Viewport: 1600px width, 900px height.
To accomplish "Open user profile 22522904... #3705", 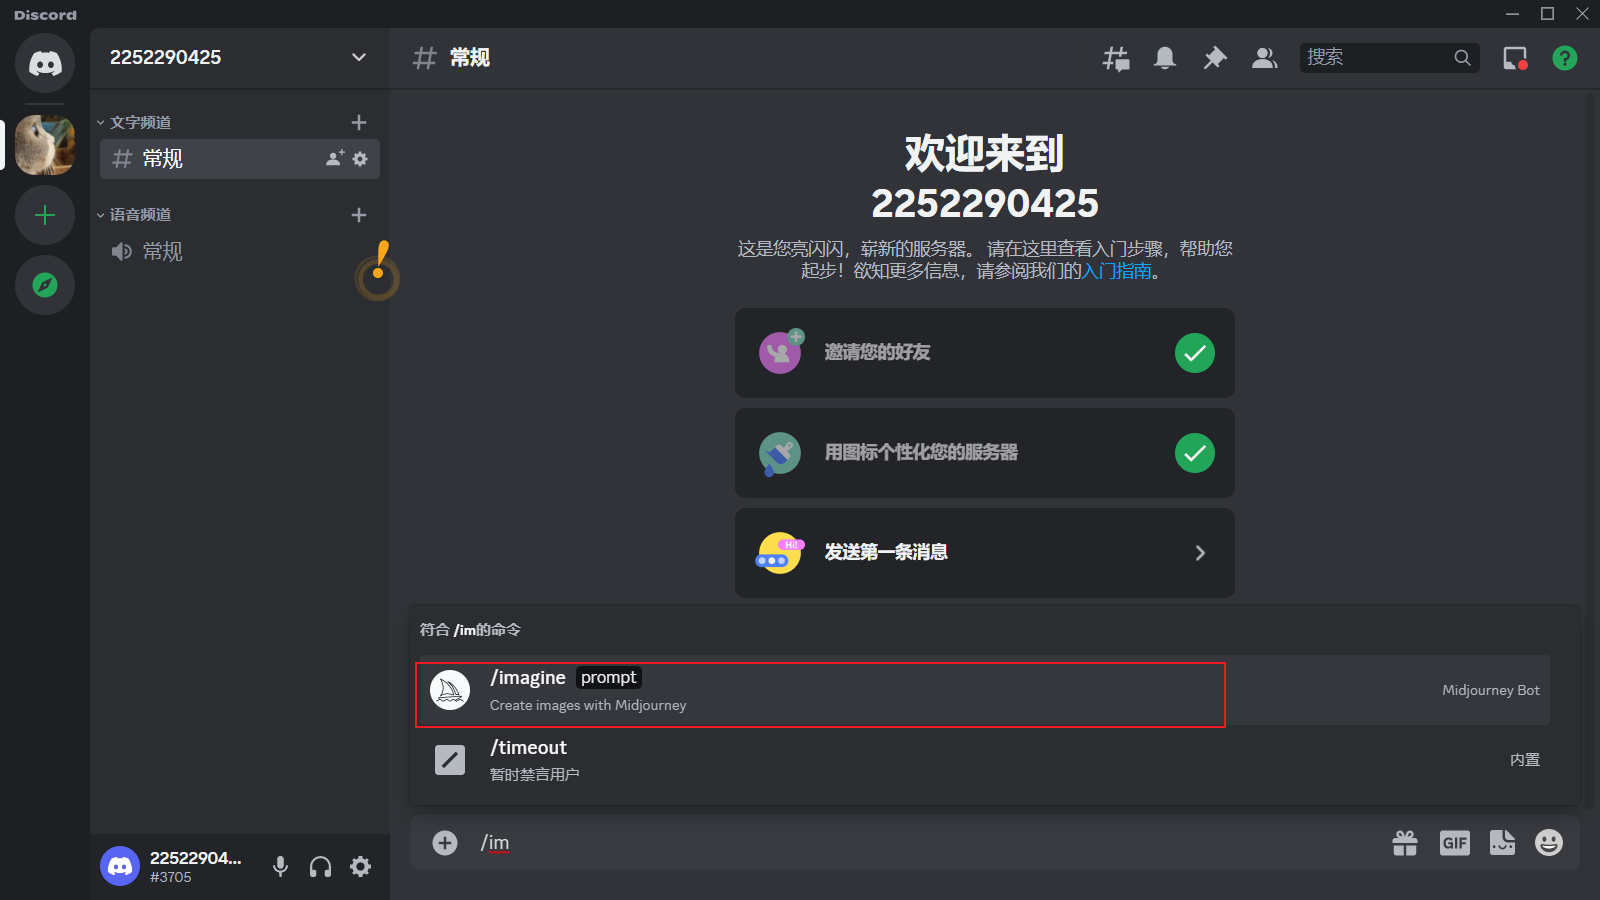I will [x=172, y=866].
